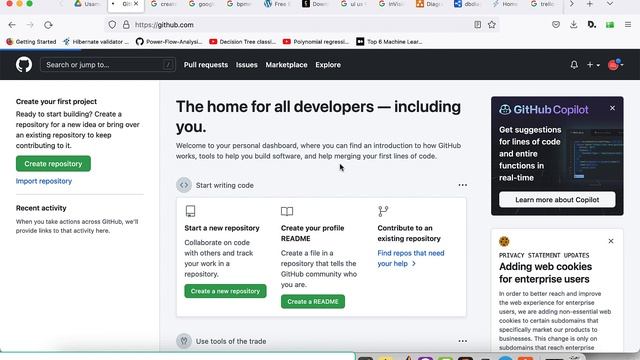Open Hibernate validator bookmark
This screenshot has width=640, height=360.
96,42
